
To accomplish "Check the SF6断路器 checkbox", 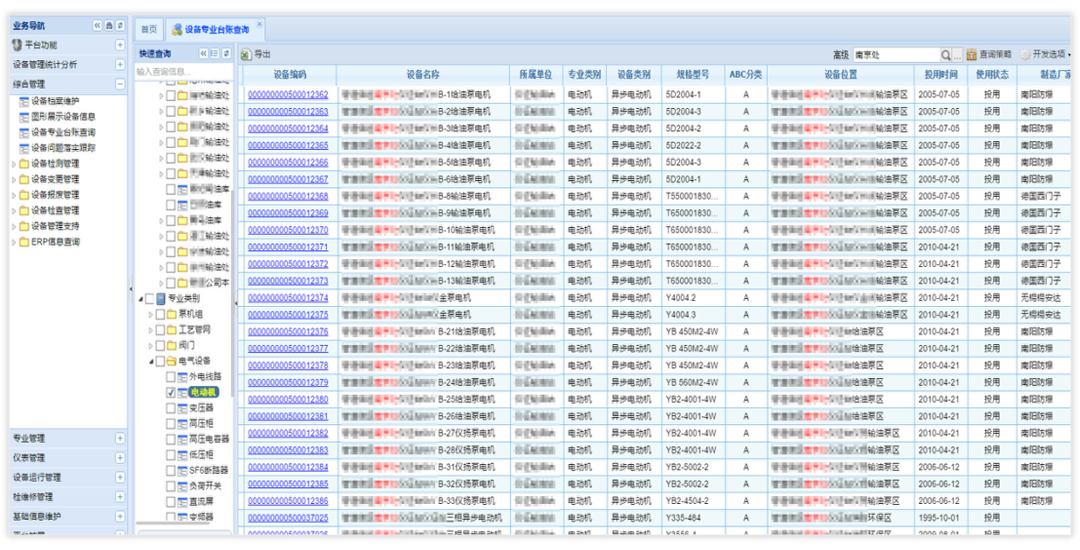I will click(x=171, y=470).
